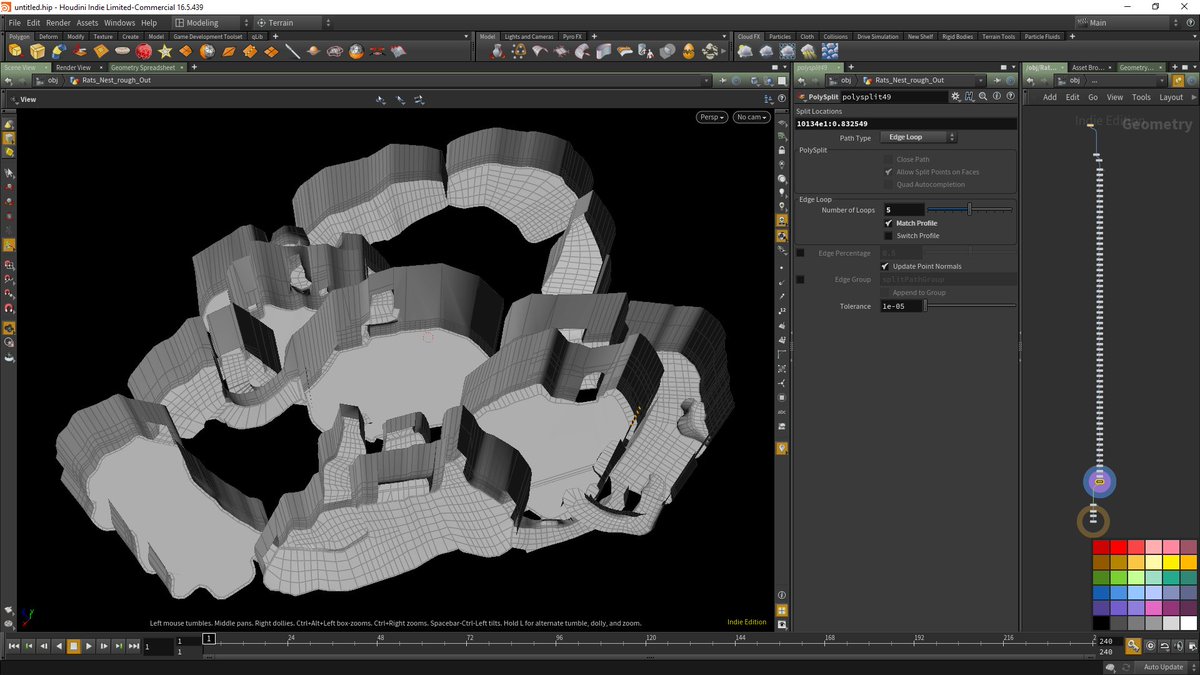1200x675 pixels.
Task: Click the stop button in the playbar
Action: coord(73,647)
